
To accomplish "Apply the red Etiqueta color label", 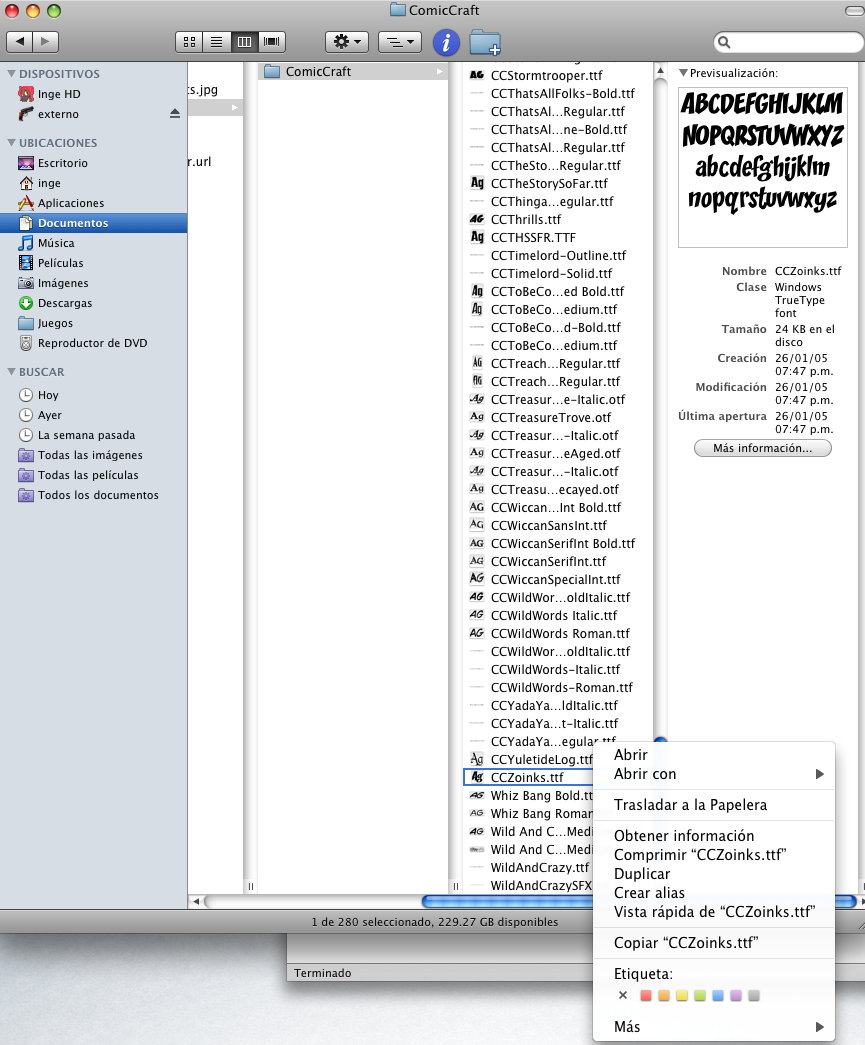I will click(x=645, y=995).
